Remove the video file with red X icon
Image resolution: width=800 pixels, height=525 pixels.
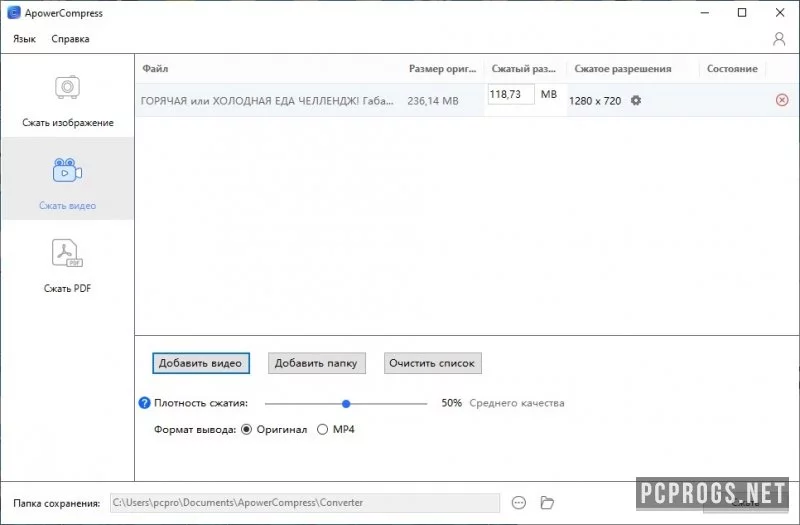(x=782, y=100)
